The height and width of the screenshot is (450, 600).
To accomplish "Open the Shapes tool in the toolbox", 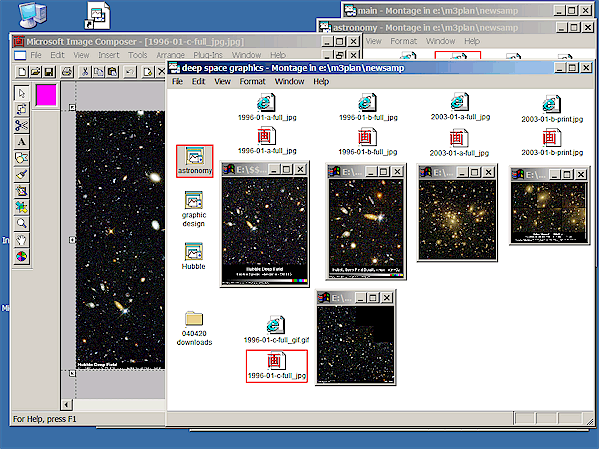I will point(21,158).
